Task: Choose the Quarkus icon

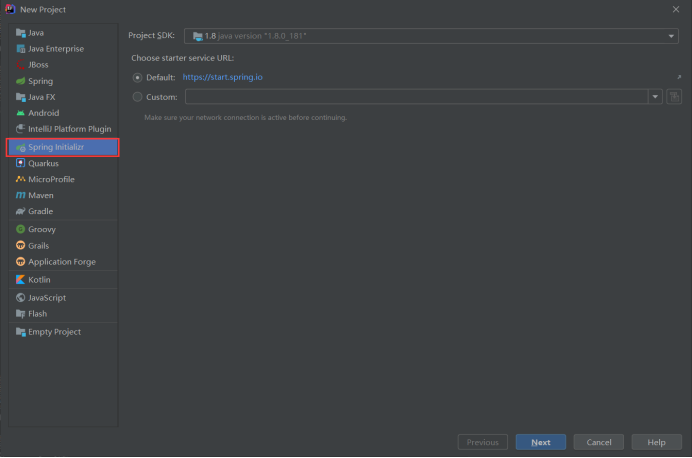Action: tap(20, 163)
